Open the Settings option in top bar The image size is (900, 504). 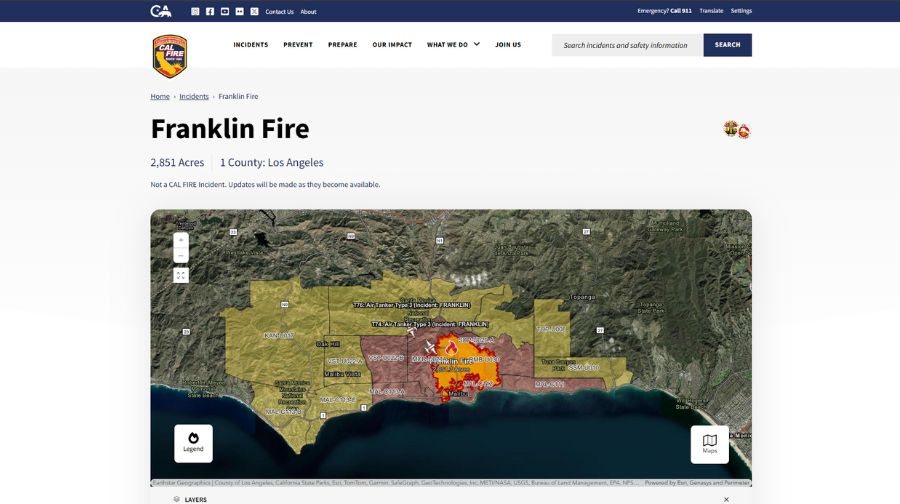point(741,11)
